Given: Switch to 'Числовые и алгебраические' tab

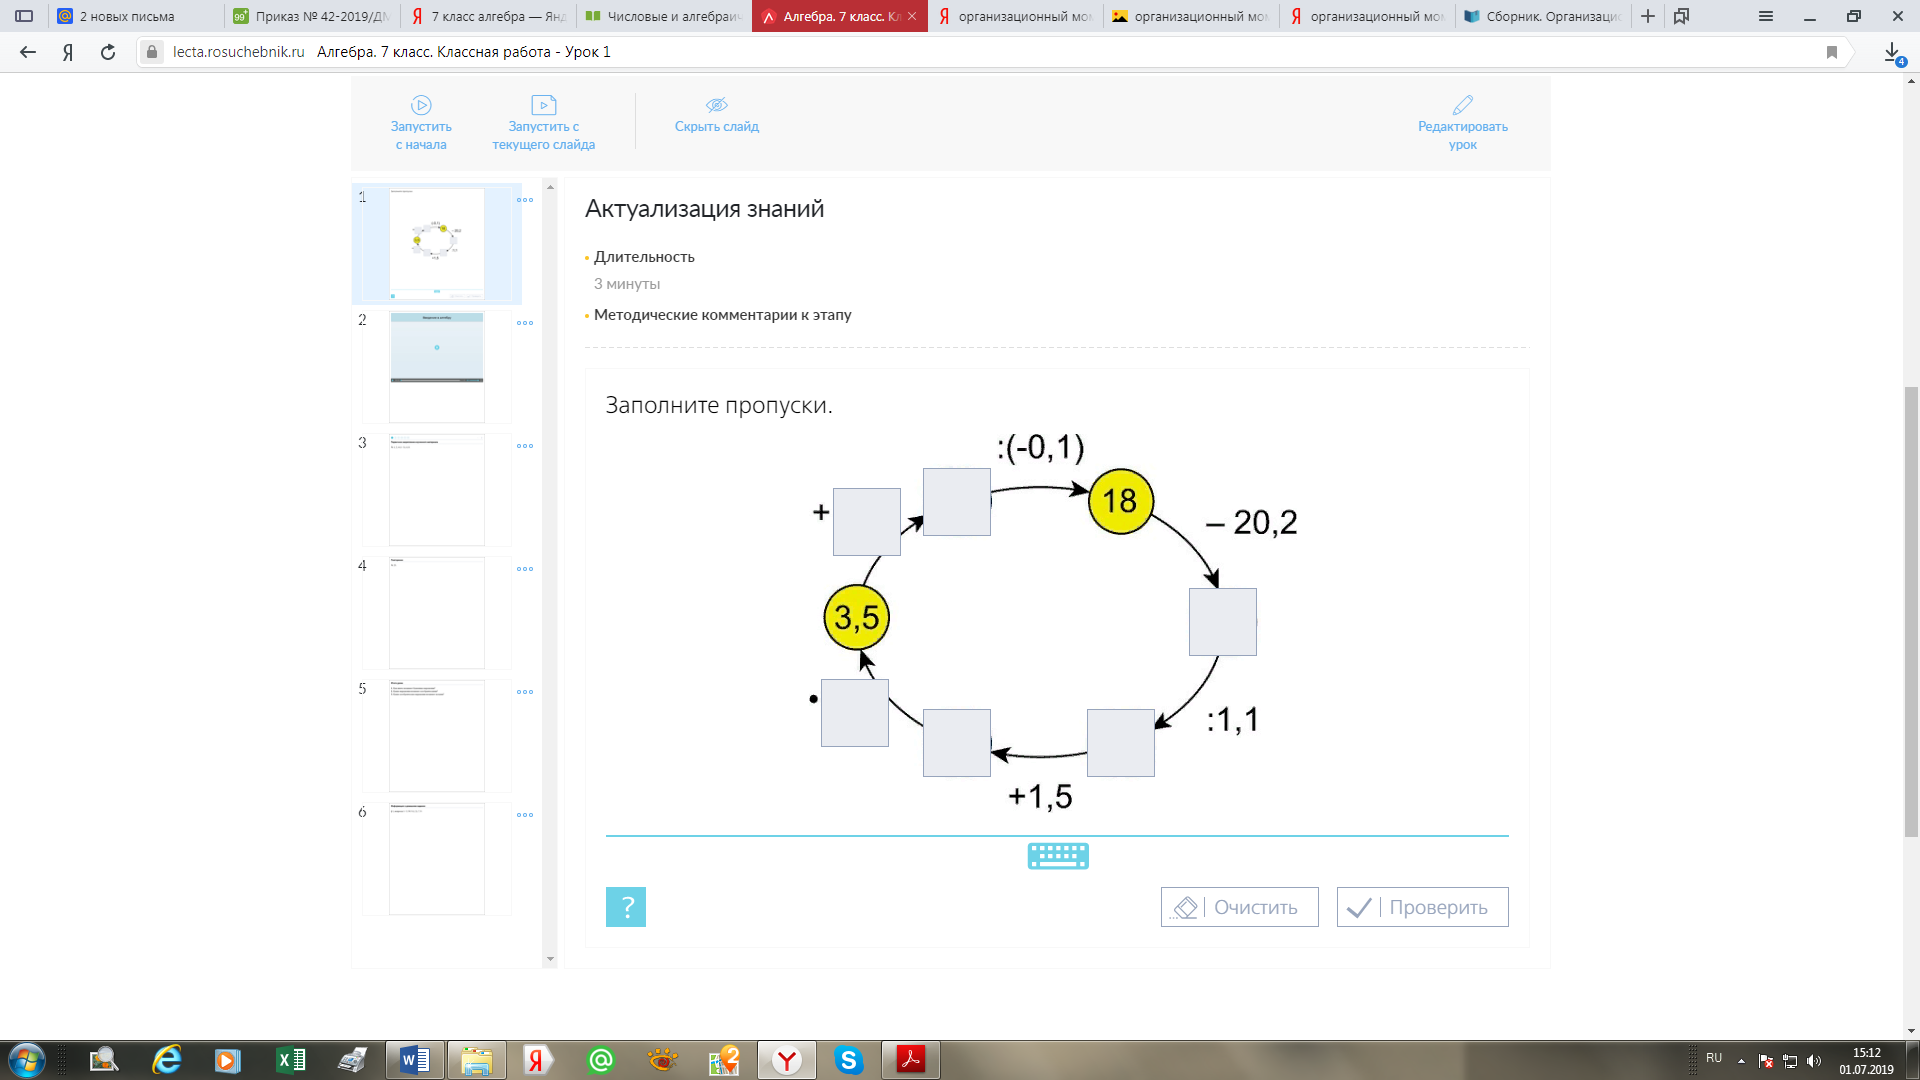Looking at the screenshot, I should pos(664,16).
